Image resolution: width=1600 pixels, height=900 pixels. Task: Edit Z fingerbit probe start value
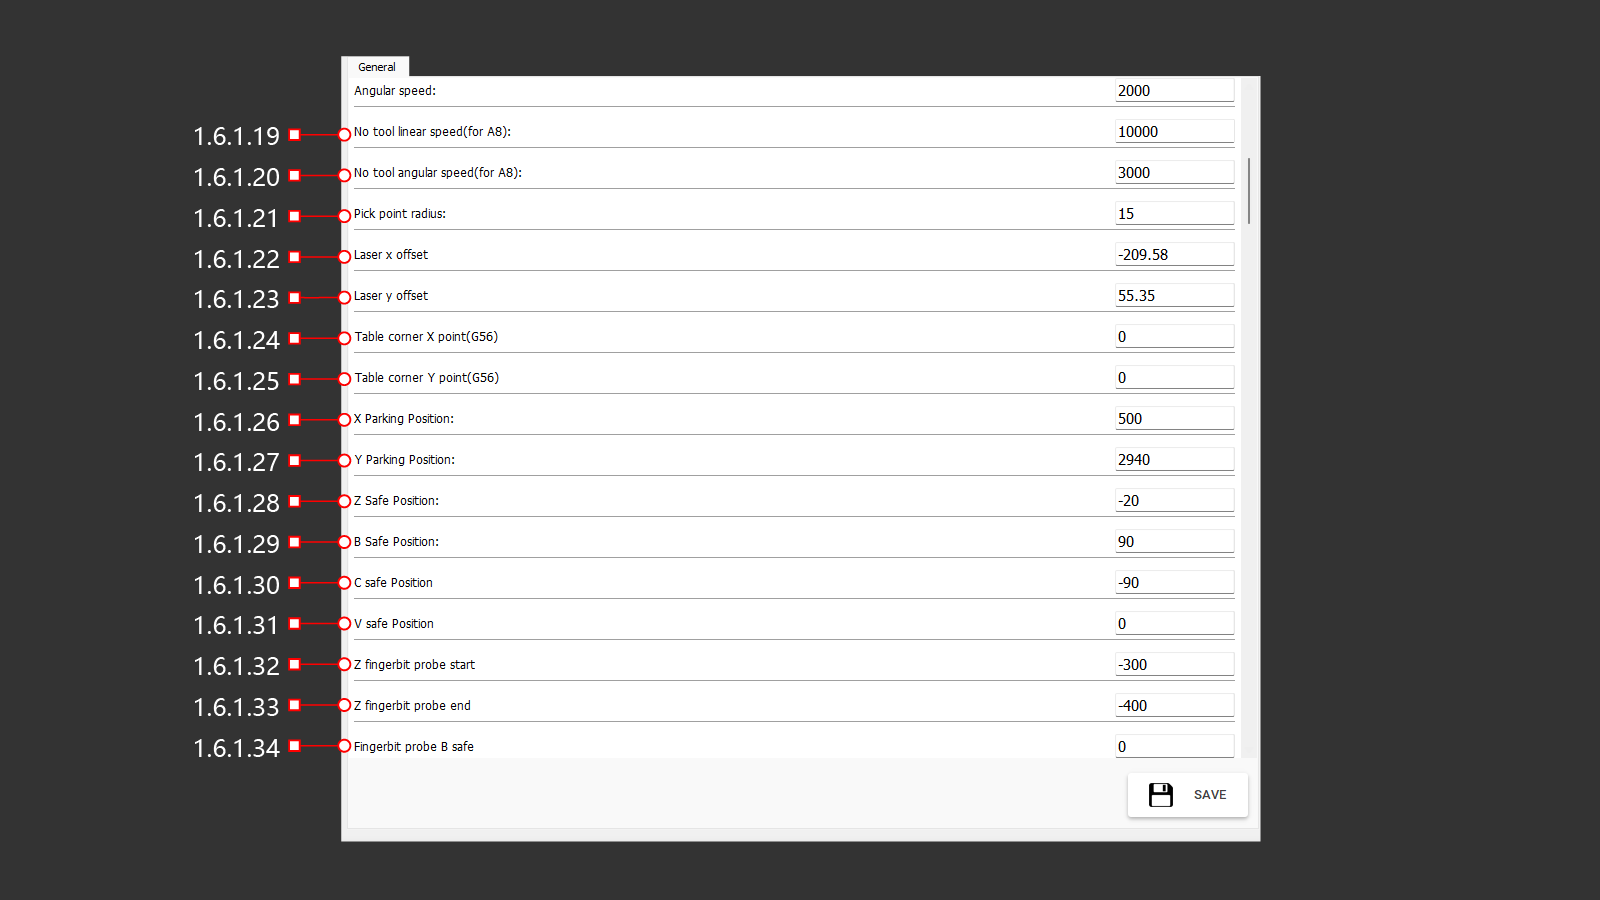[1174, 665]
